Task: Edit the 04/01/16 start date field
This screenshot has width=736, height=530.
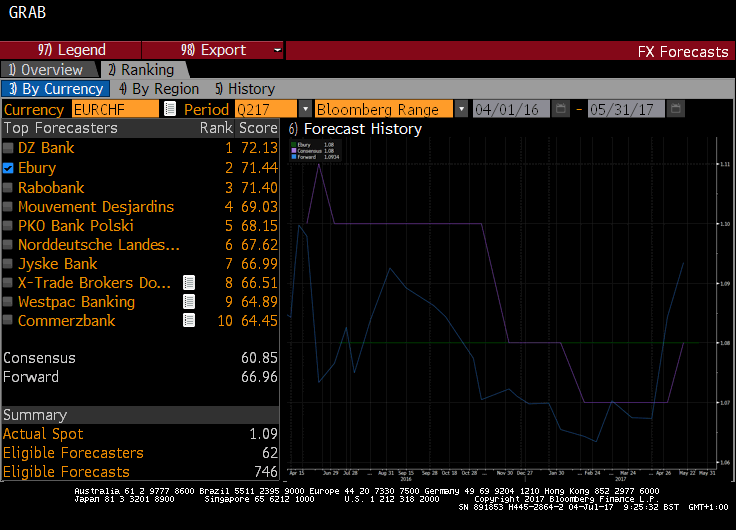Action: click(x=511, y=109)
